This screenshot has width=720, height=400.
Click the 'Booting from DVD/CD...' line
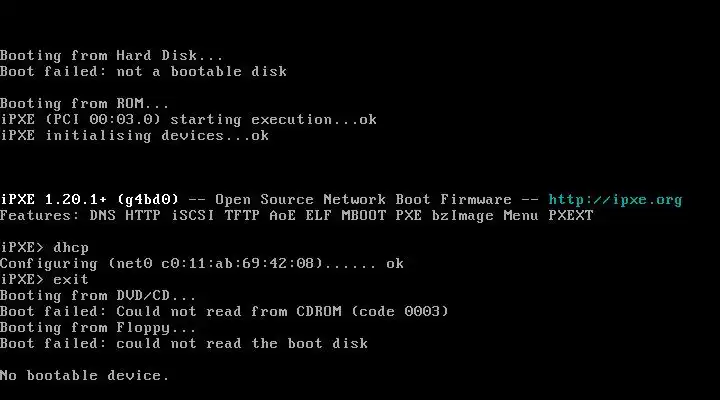pyautogui.click(x=98, y=295)
